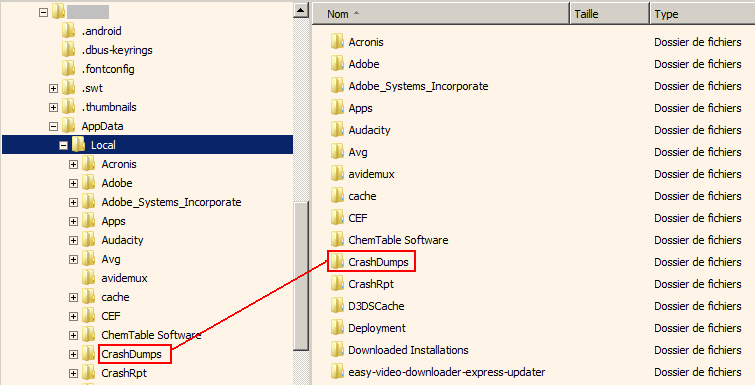755x385 pixels.
Task: Click the Adobe folder icon in file list
Action: point(337,64)
